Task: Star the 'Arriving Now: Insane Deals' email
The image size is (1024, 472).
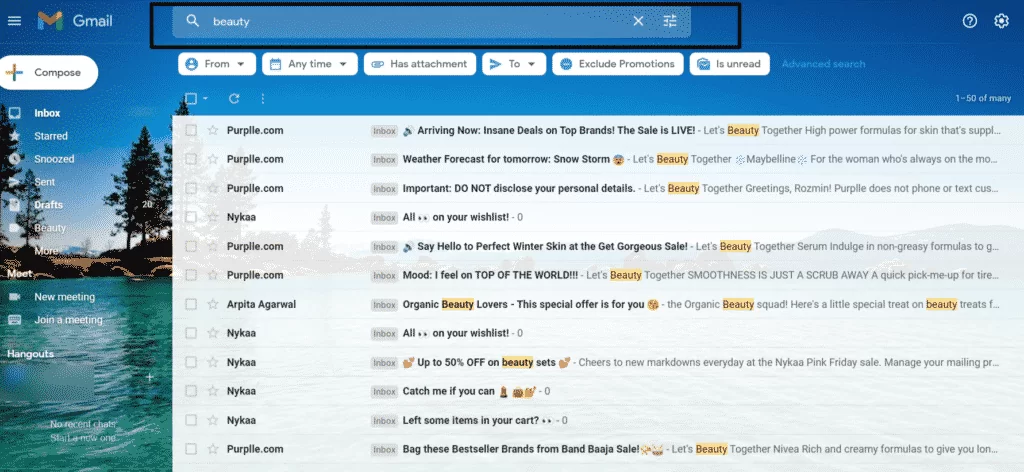Action: (x=213, y=130)
